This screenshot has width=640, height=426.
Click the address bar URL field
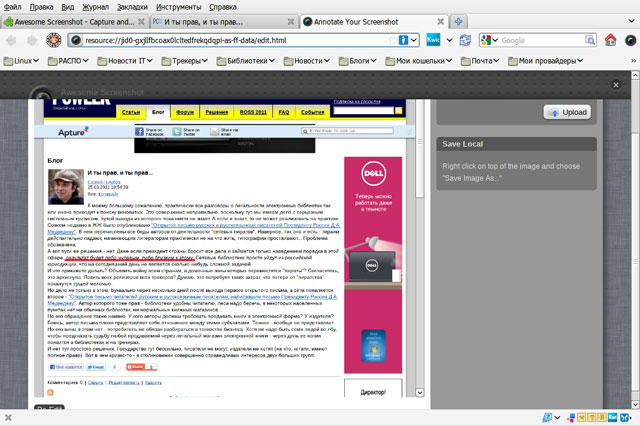tap(240, 40)
